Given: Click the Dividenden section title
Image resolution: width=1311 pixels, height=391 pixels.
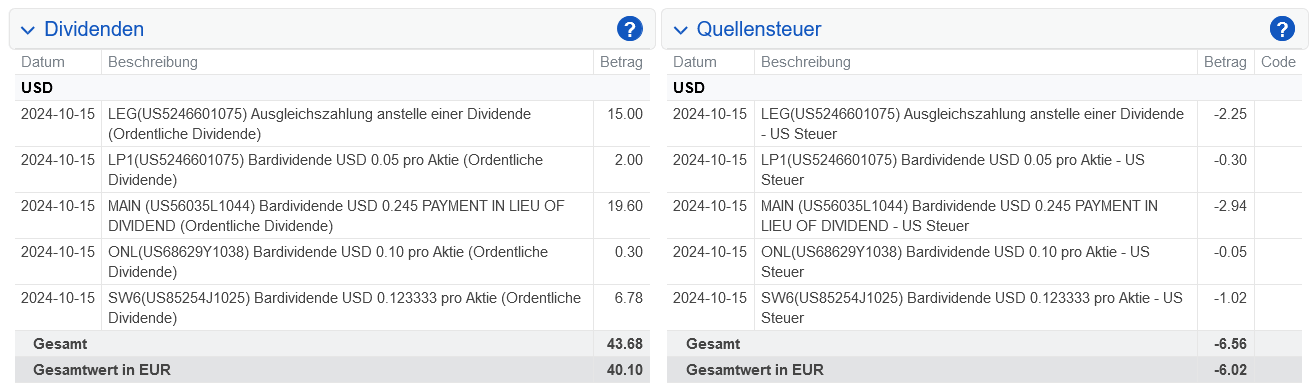Looking at the screenshot, I should [x=94, y=30].
